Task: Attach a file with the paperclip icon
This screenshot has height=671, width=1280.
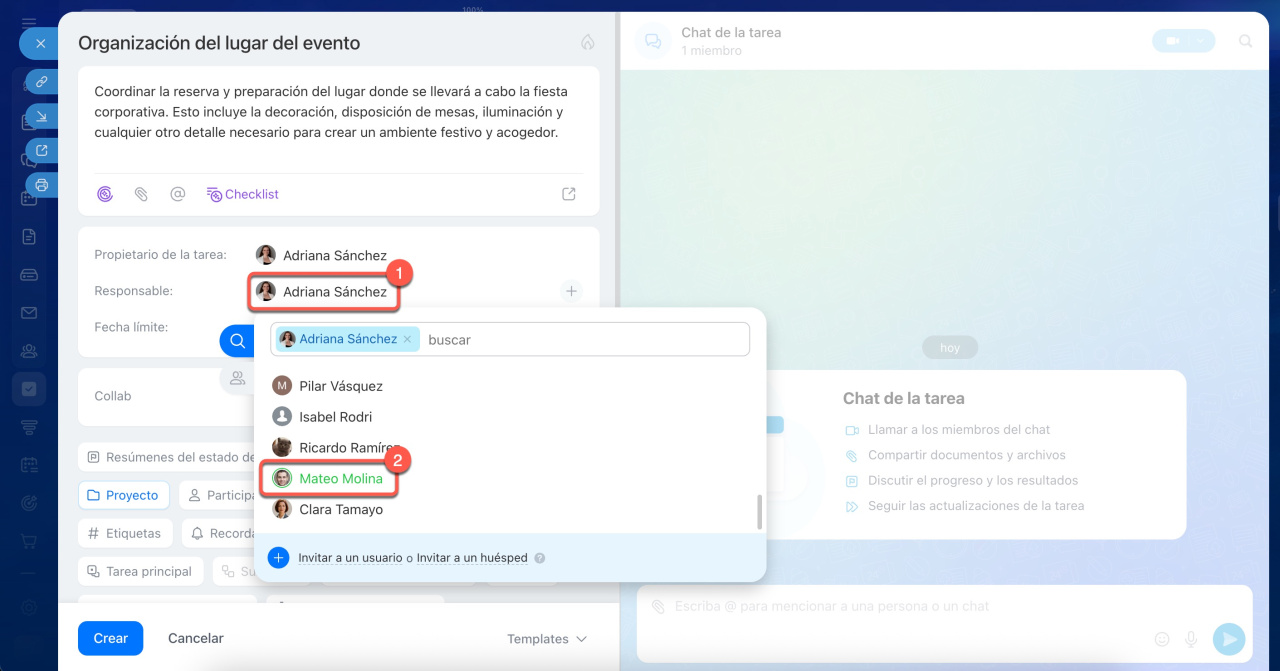Action: click(141, 194)
